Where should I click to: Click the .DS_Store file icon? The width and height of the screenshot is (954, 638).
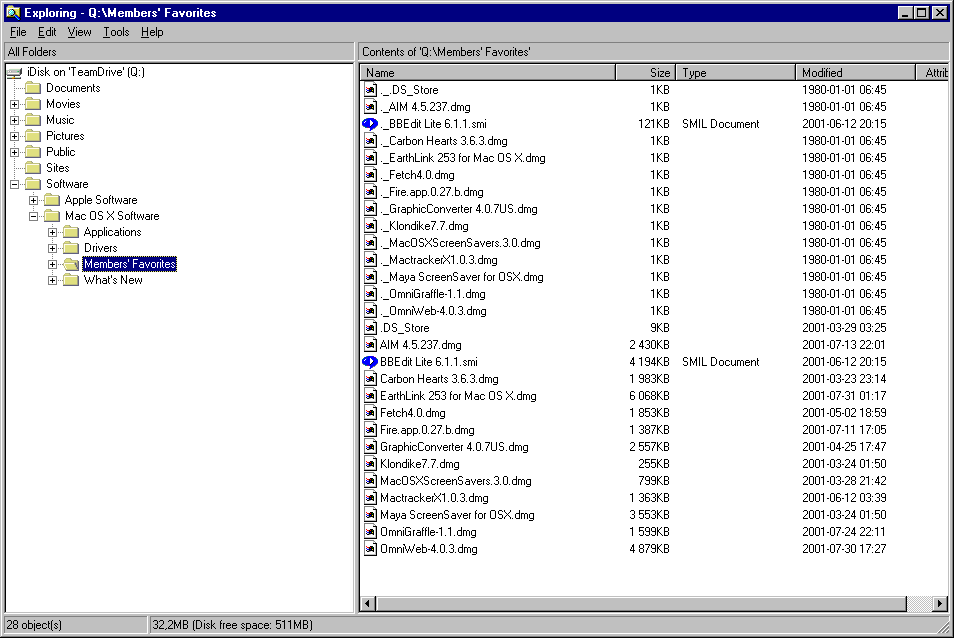pos(370,328)
